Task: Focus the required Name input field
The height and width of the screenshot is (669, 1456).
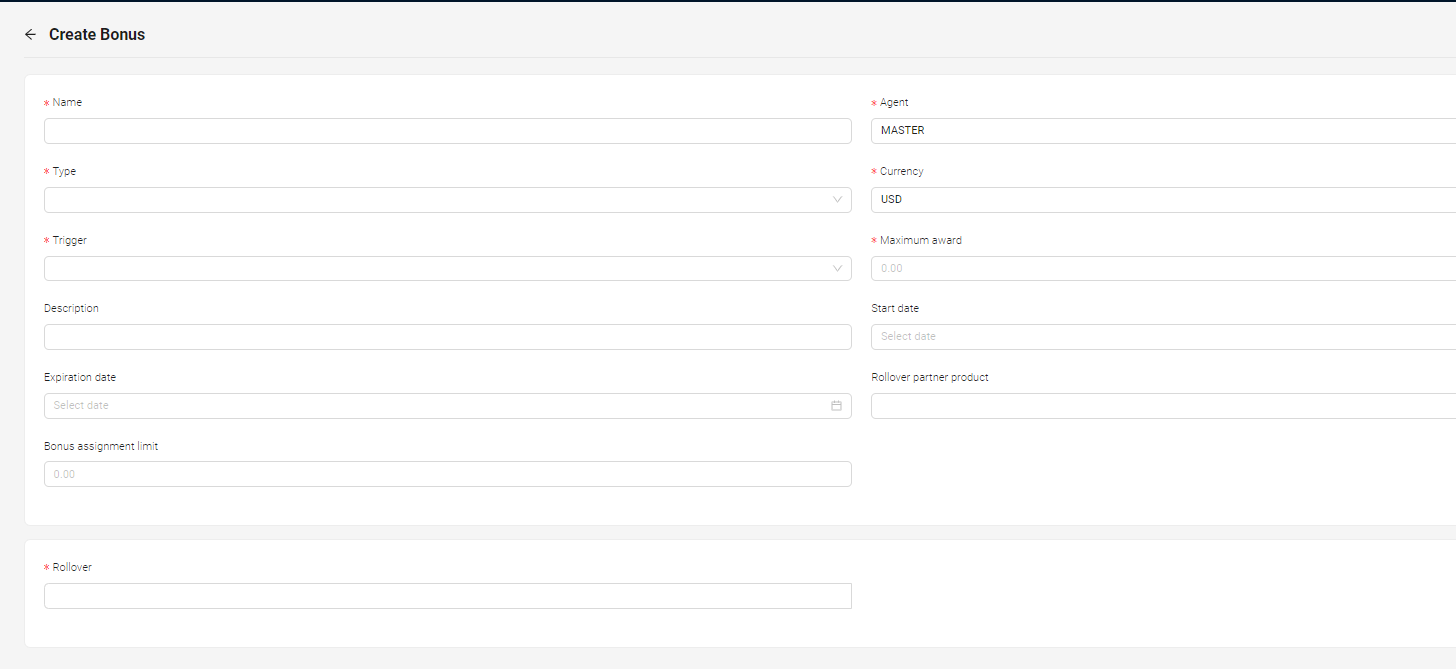Action: [x=448, y=130]
